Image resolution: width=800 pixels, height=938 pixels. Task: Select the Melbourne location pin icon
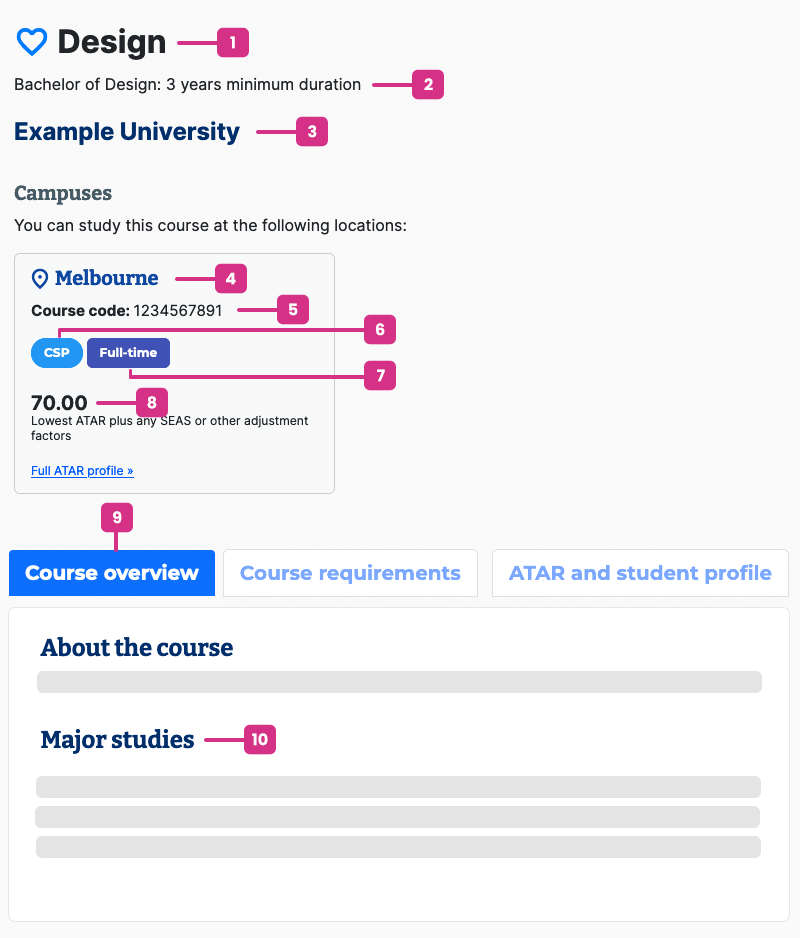[38, 278]
